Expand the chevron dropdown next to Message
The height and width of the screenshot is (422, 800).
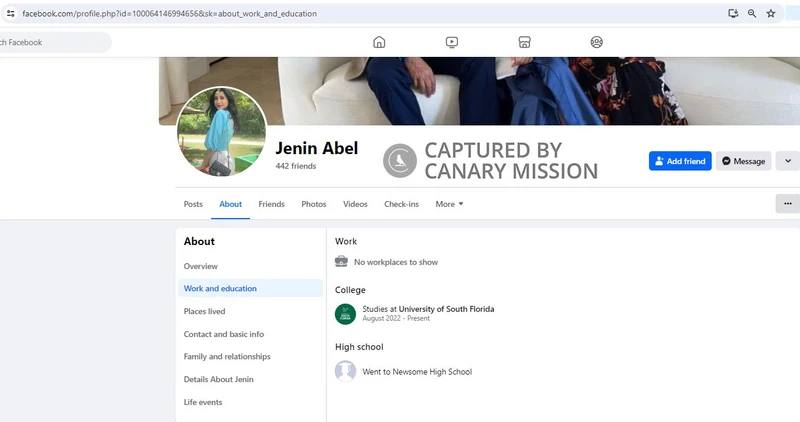[788, 161]
